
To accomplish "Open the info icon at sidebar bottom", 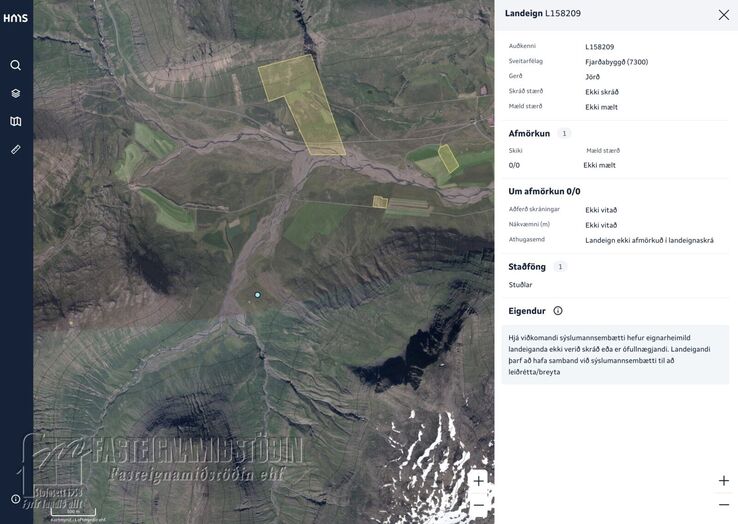I will pos(16,499).
